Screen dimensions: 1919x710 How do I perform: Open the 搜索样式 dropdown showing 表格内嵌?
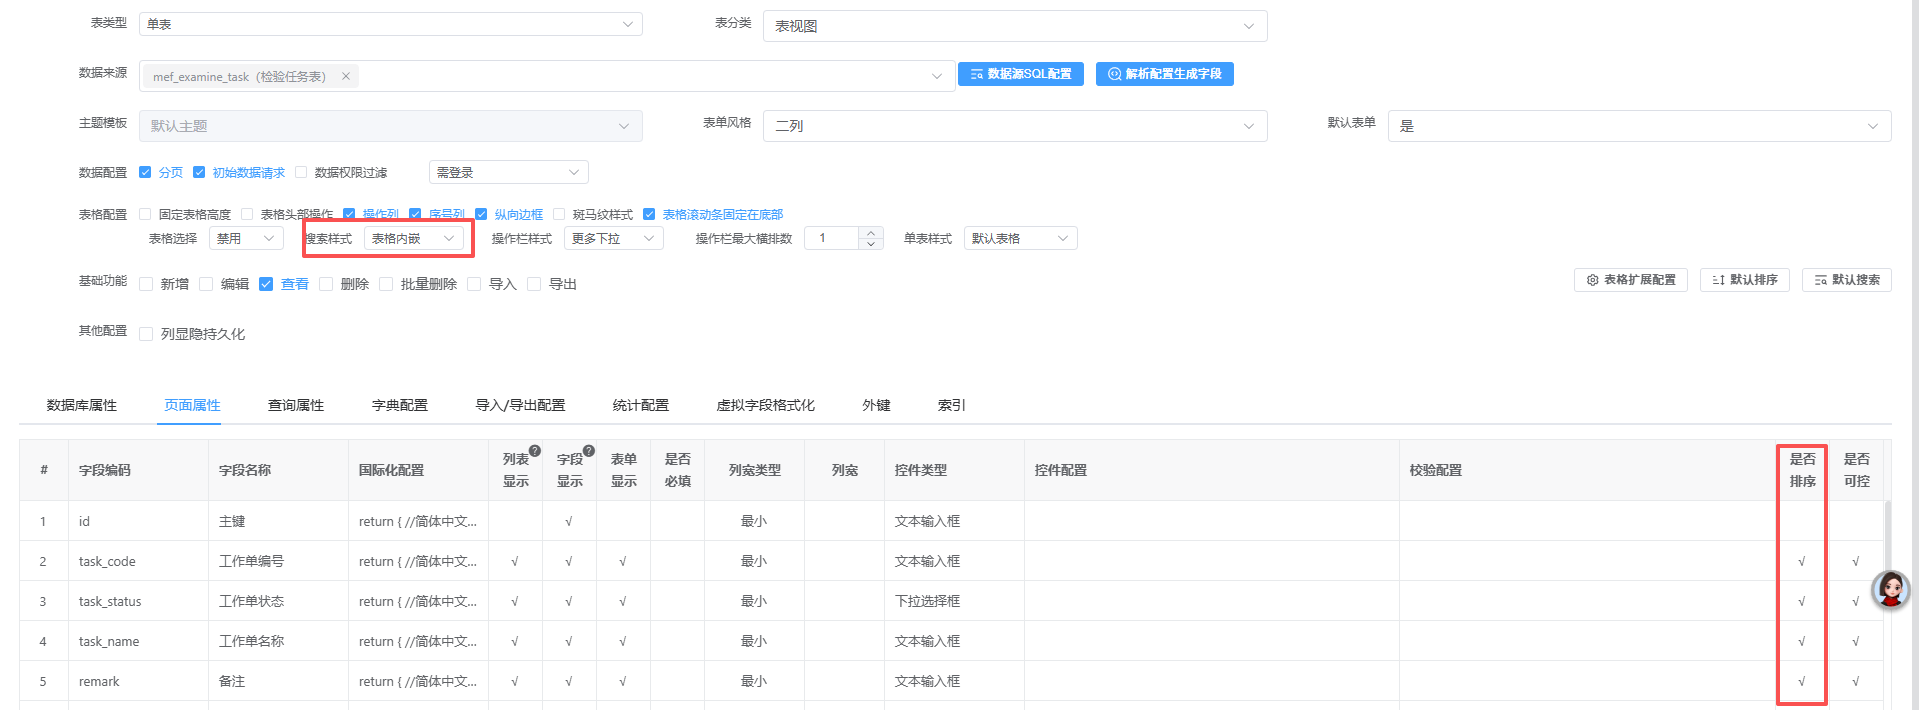click(414, 238)
